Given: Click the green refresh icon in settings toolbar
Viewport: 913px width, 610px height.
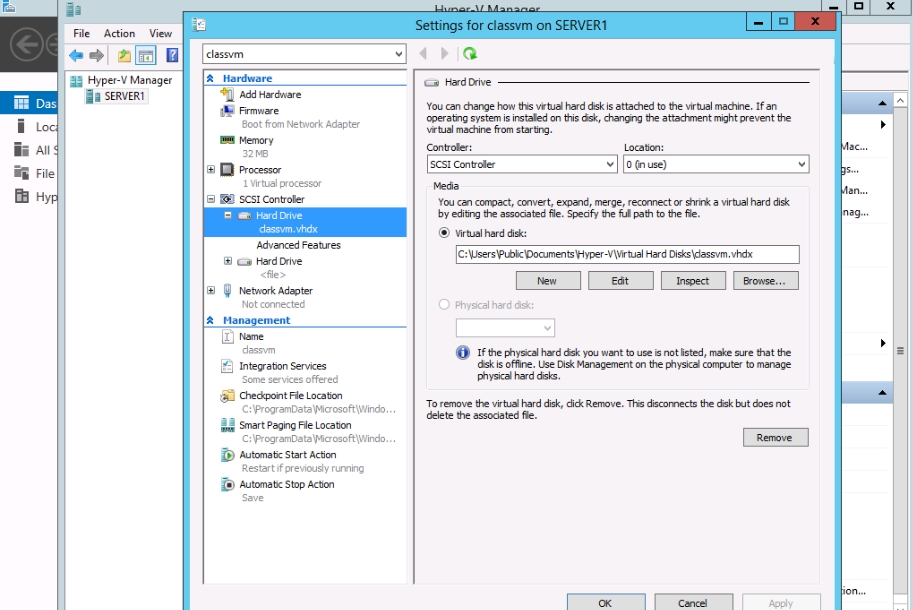Looking at the screenshot, I should (x=470, y=54).
